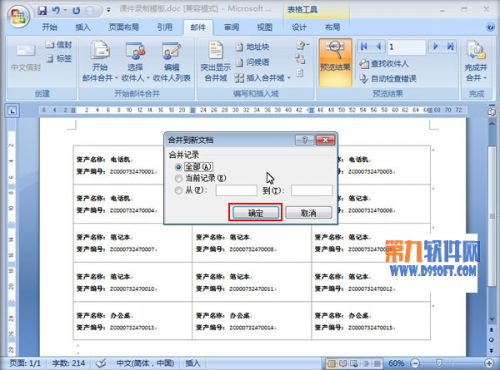Screen dimensions: 500x370
Task: Go to next record
Action: pos(435,46)
